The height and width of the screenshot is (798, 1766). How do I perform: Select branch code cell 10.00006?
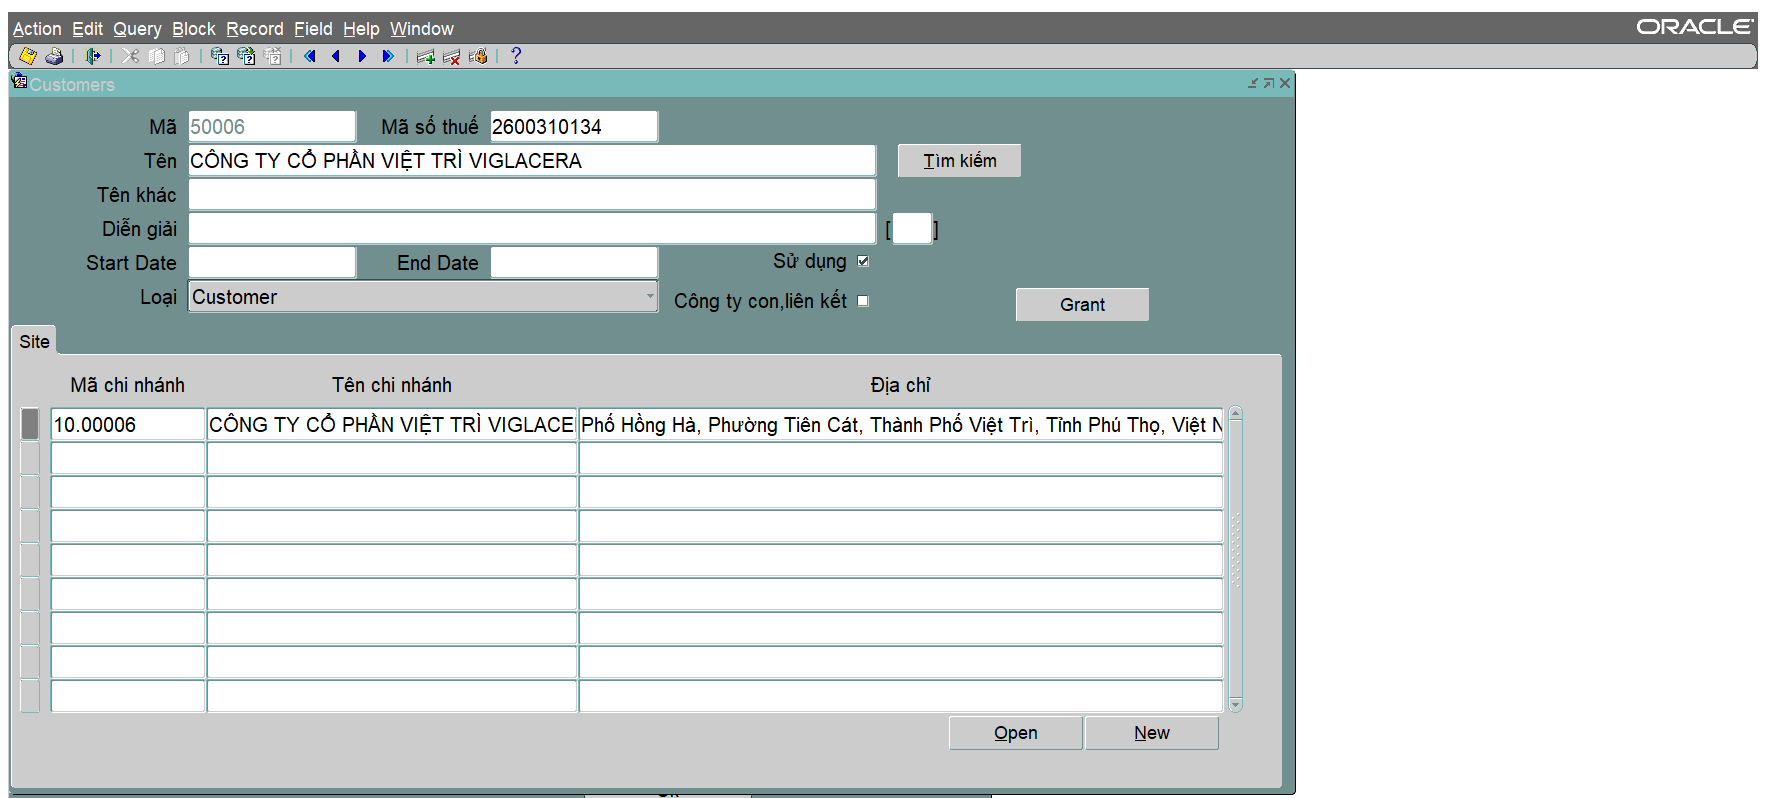click(x=128, y=425)
